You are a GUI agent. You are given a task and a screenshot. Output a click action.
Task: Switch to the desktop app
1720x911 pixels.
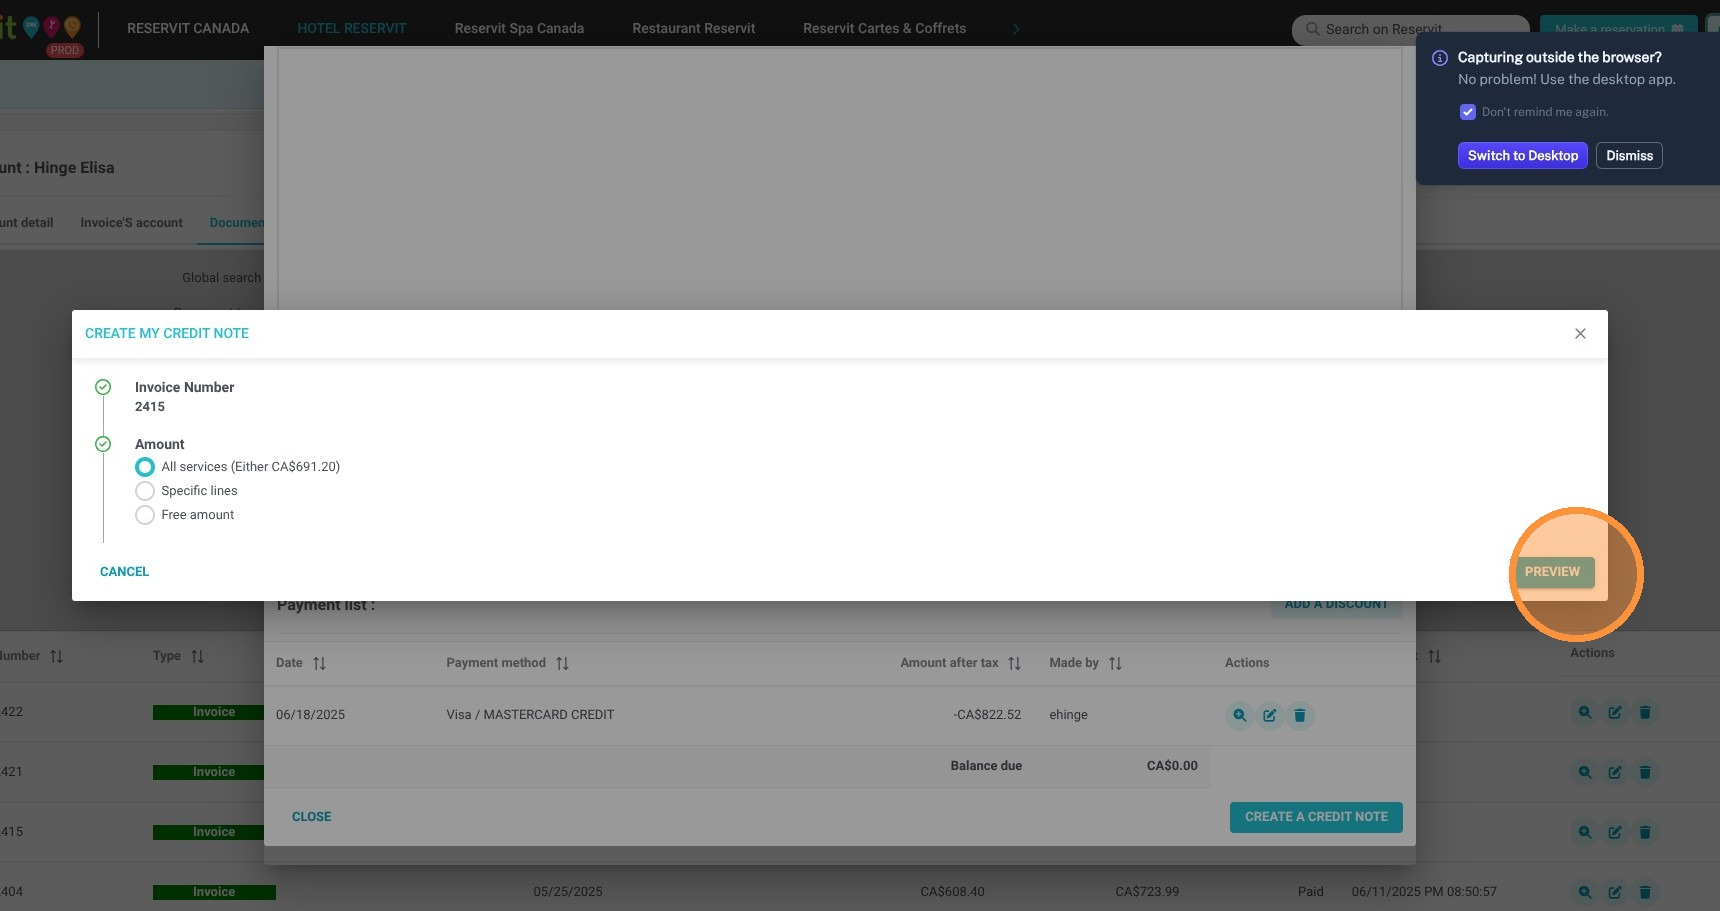(x=1522, y=156)
